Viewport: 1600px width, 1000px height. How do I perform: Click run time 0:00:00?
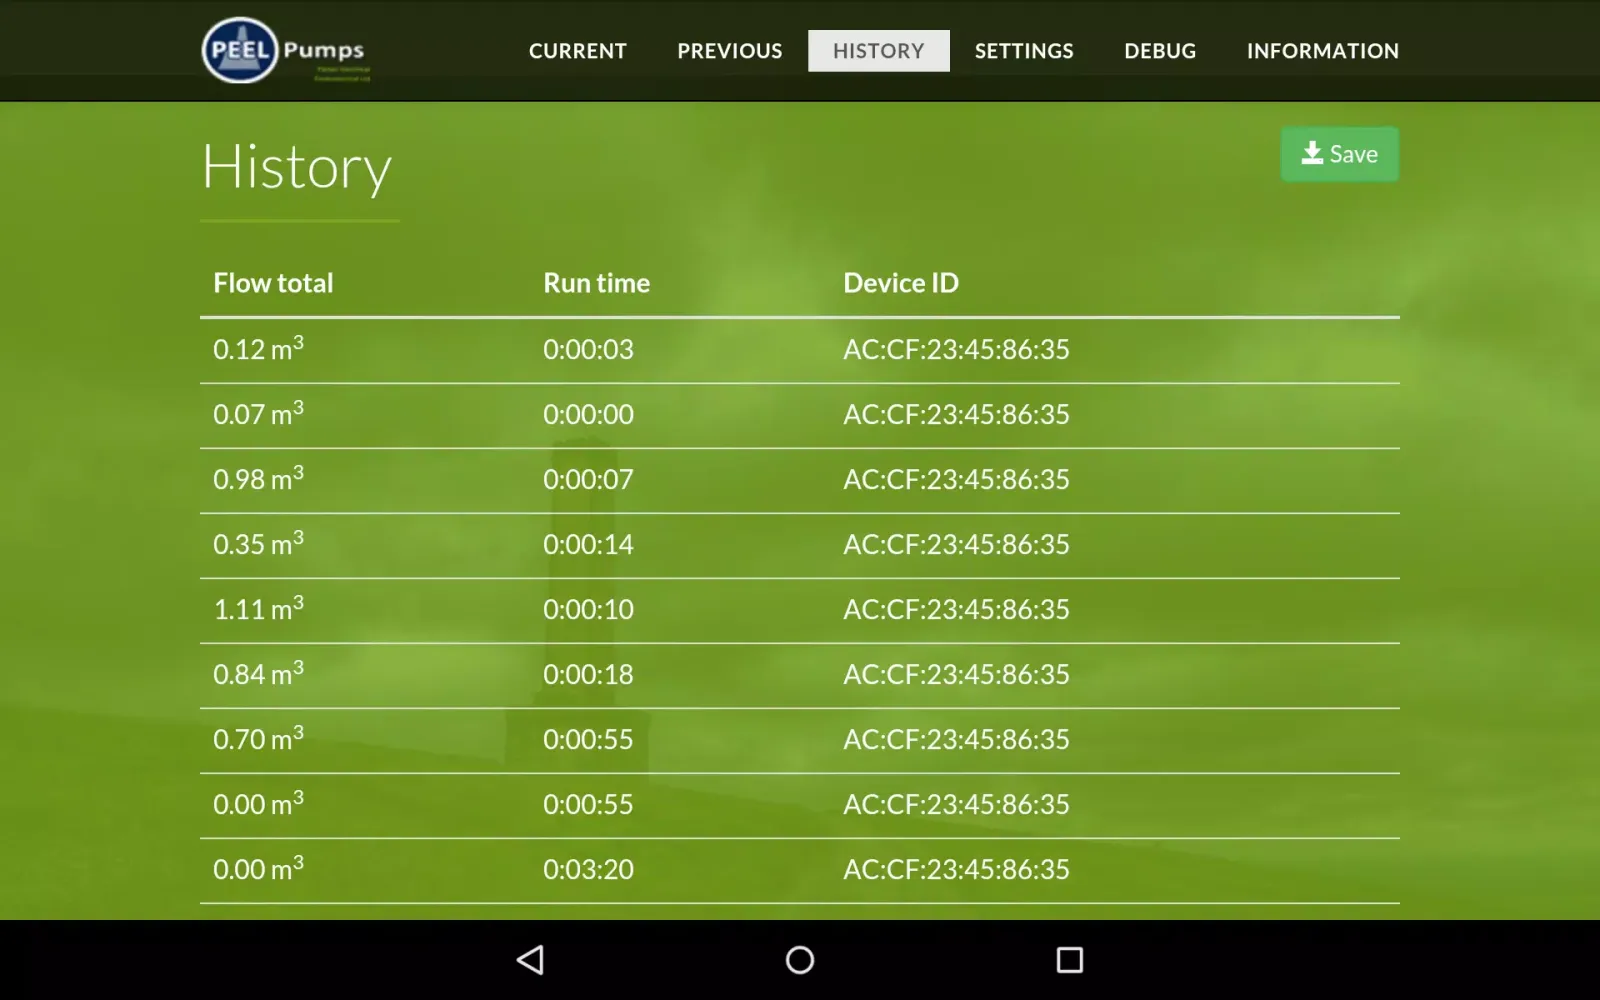[588, 414]
